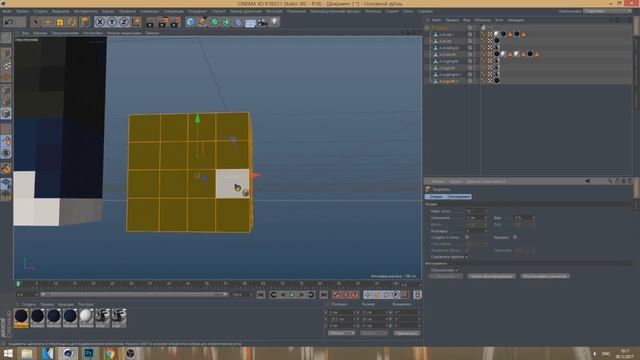Click the green play forward button
Screen dimensions: 640x360
click(x=292, y=295)
